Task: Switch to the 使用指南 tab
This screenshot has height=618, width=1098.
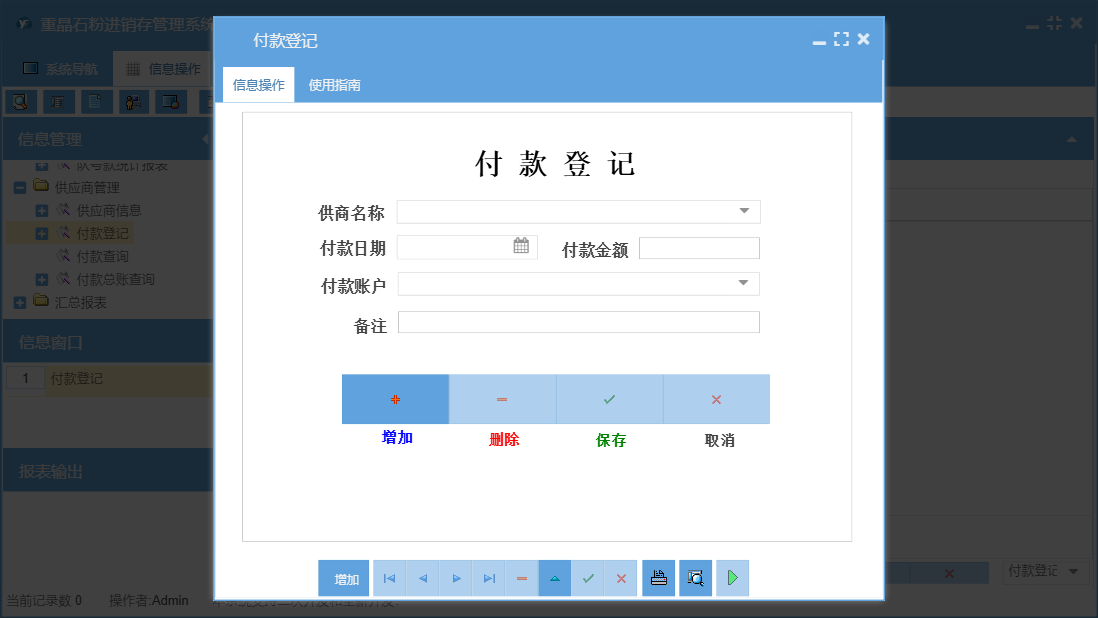Action: [334, 84]
